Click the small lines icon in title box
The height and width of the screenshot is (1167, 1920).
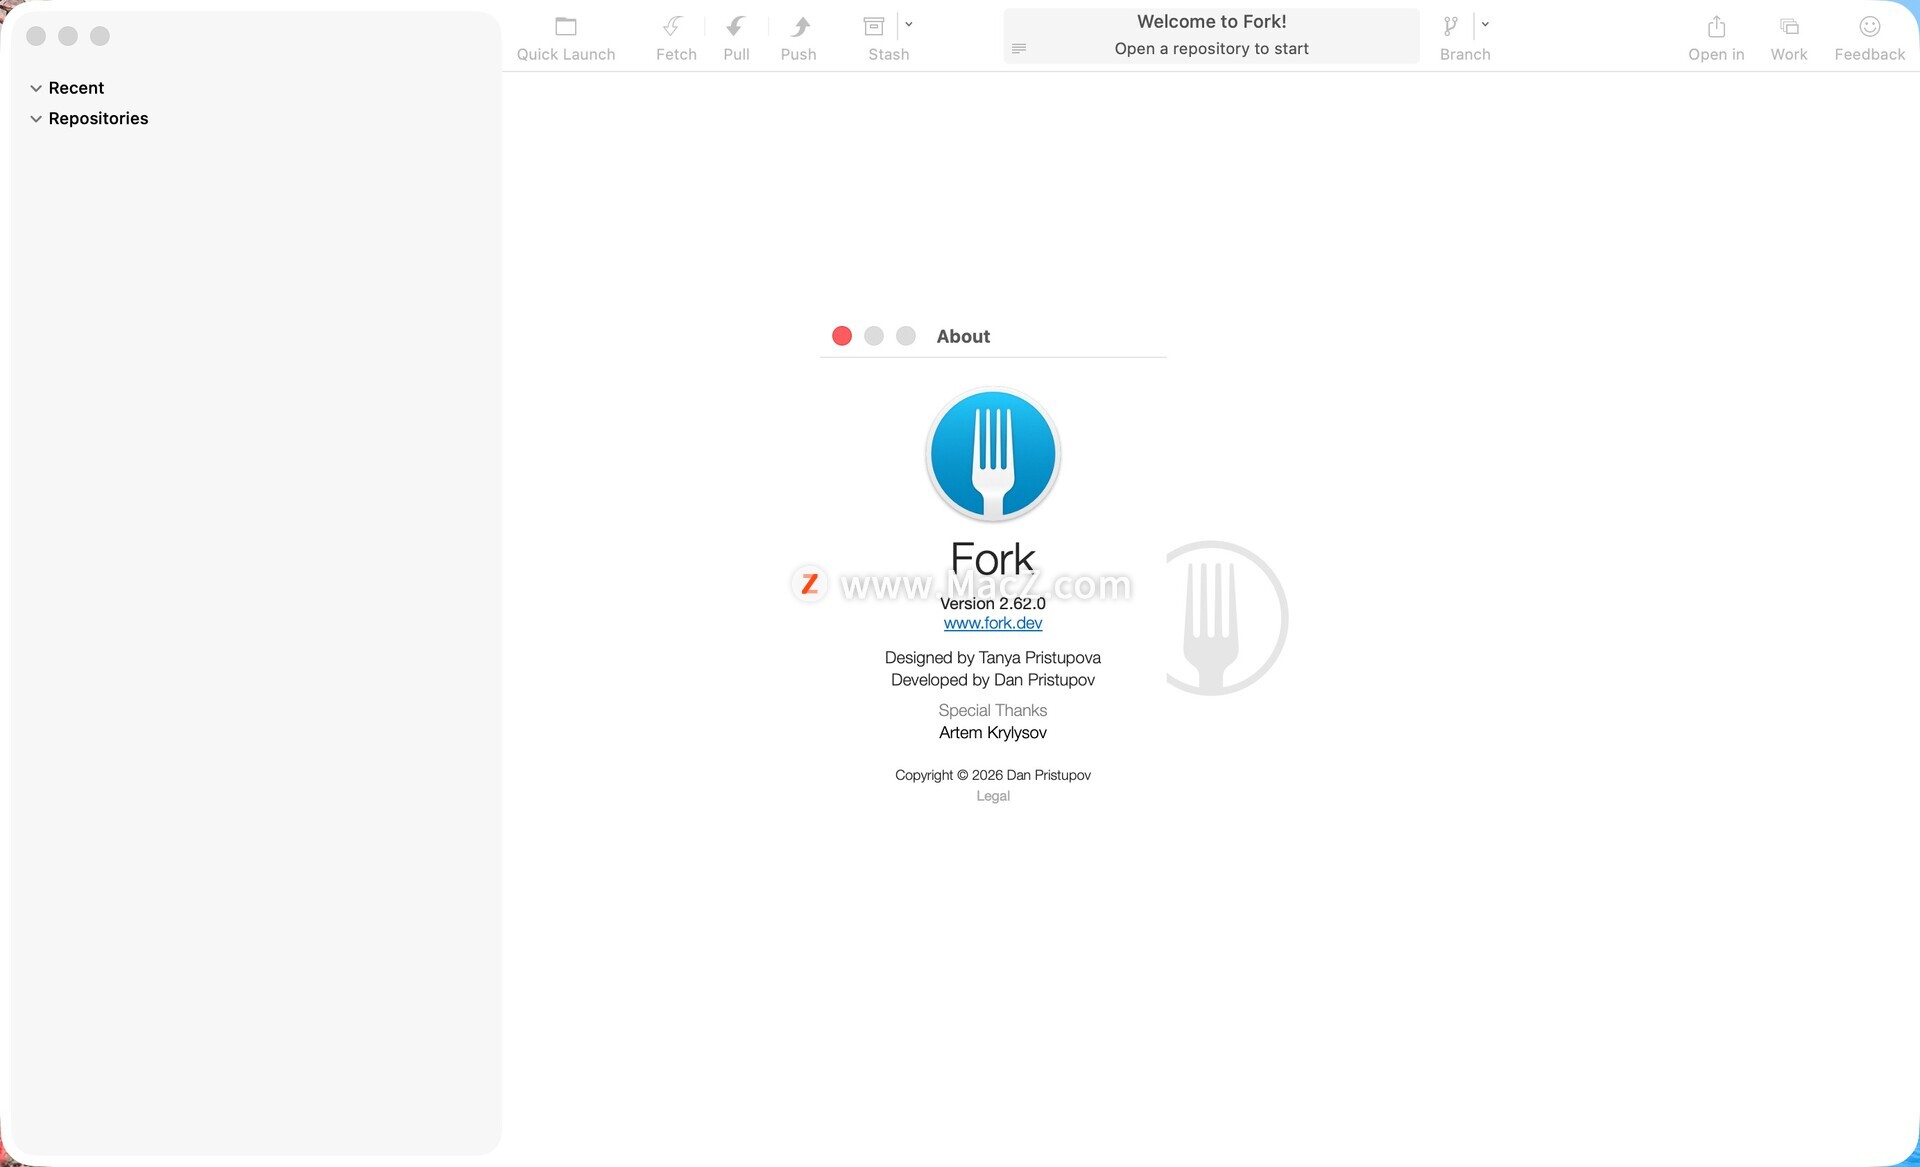1019,48
